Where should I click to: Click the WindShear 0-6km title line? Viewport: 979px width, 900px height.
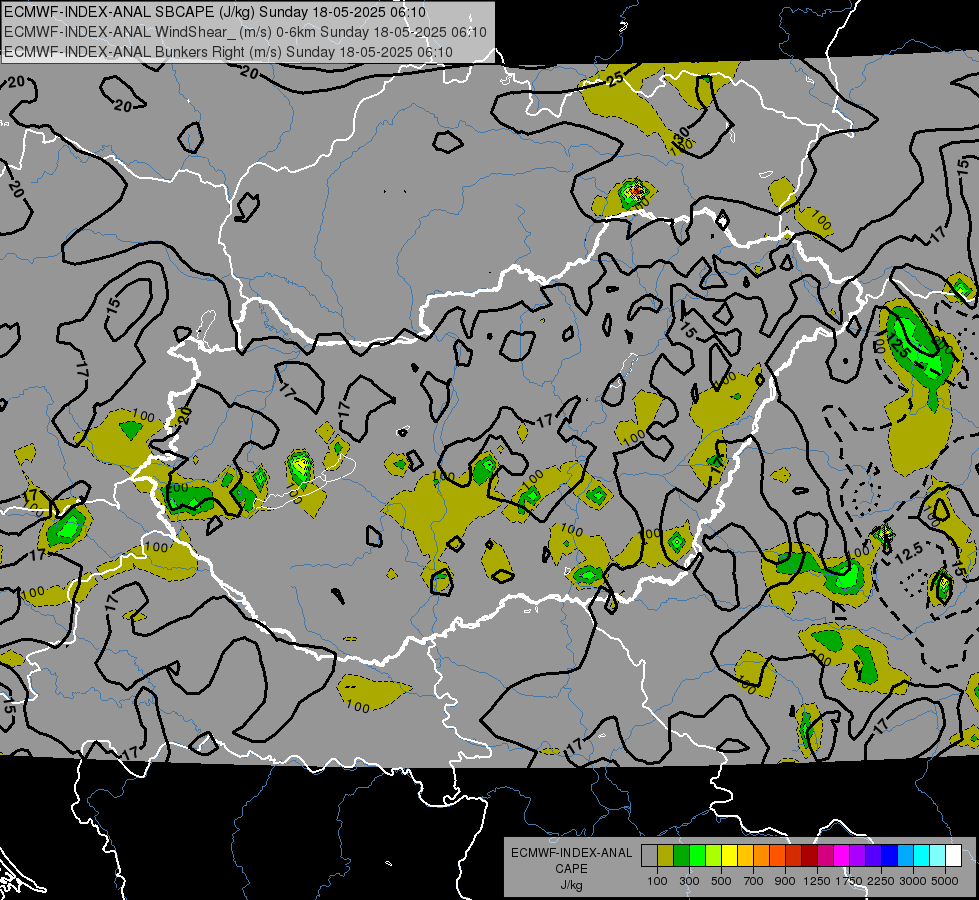(245, 32)
